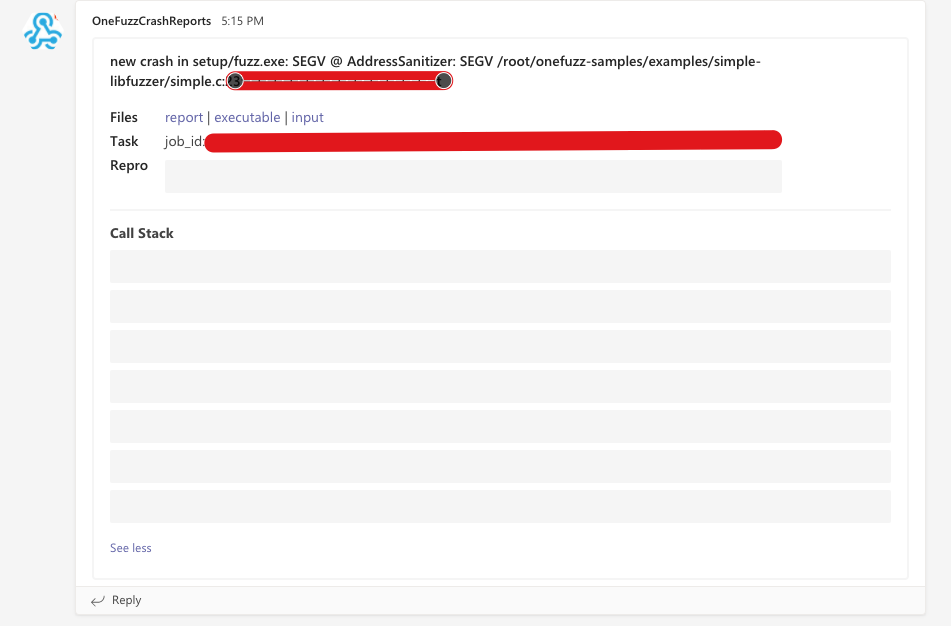Screen dimensions: 951x626
Task: Click the Call Stack heading
Action: point(141,233)
